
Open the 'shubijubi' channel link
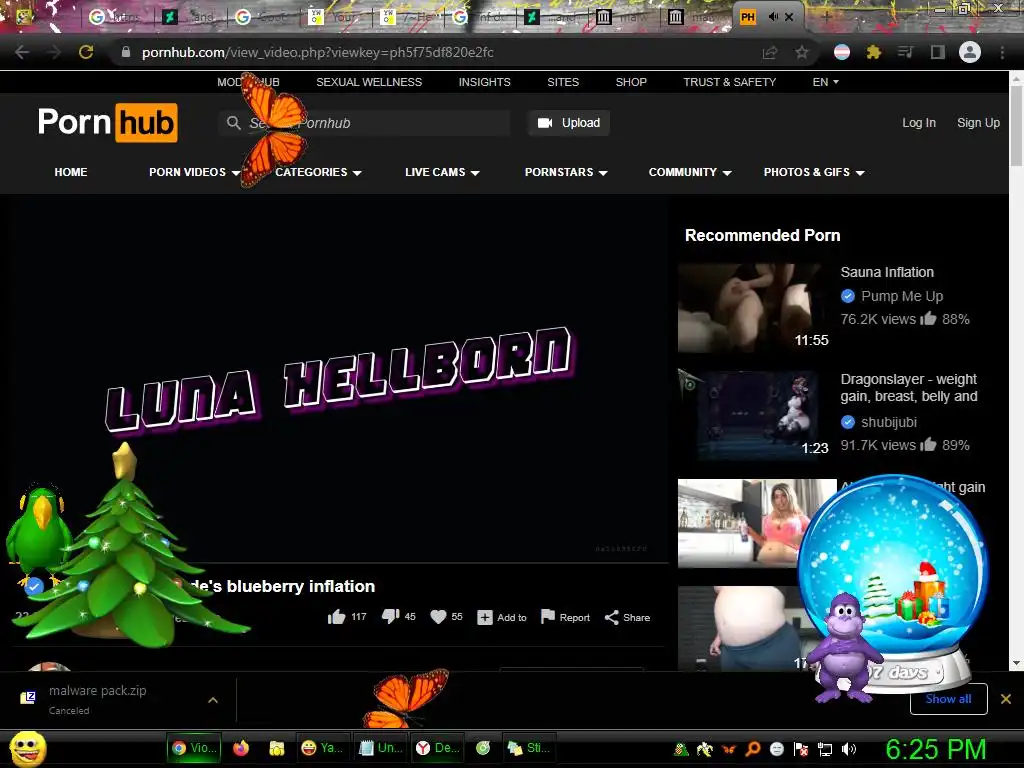[x=889, y=423]
